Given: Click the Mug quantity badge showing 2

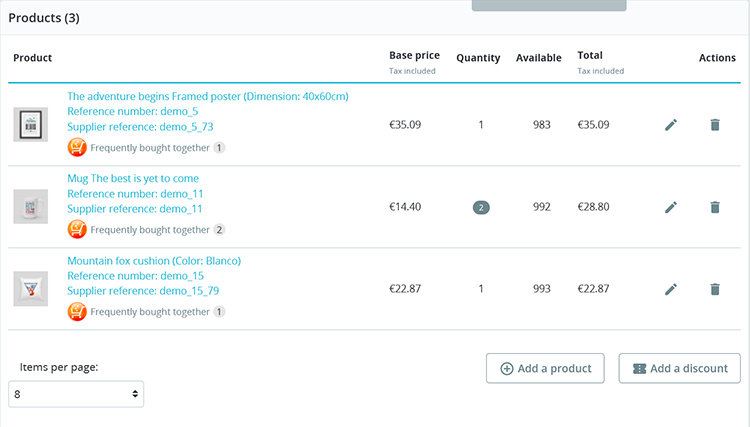Looking at the screenshot, I should (x=482, y=207).
